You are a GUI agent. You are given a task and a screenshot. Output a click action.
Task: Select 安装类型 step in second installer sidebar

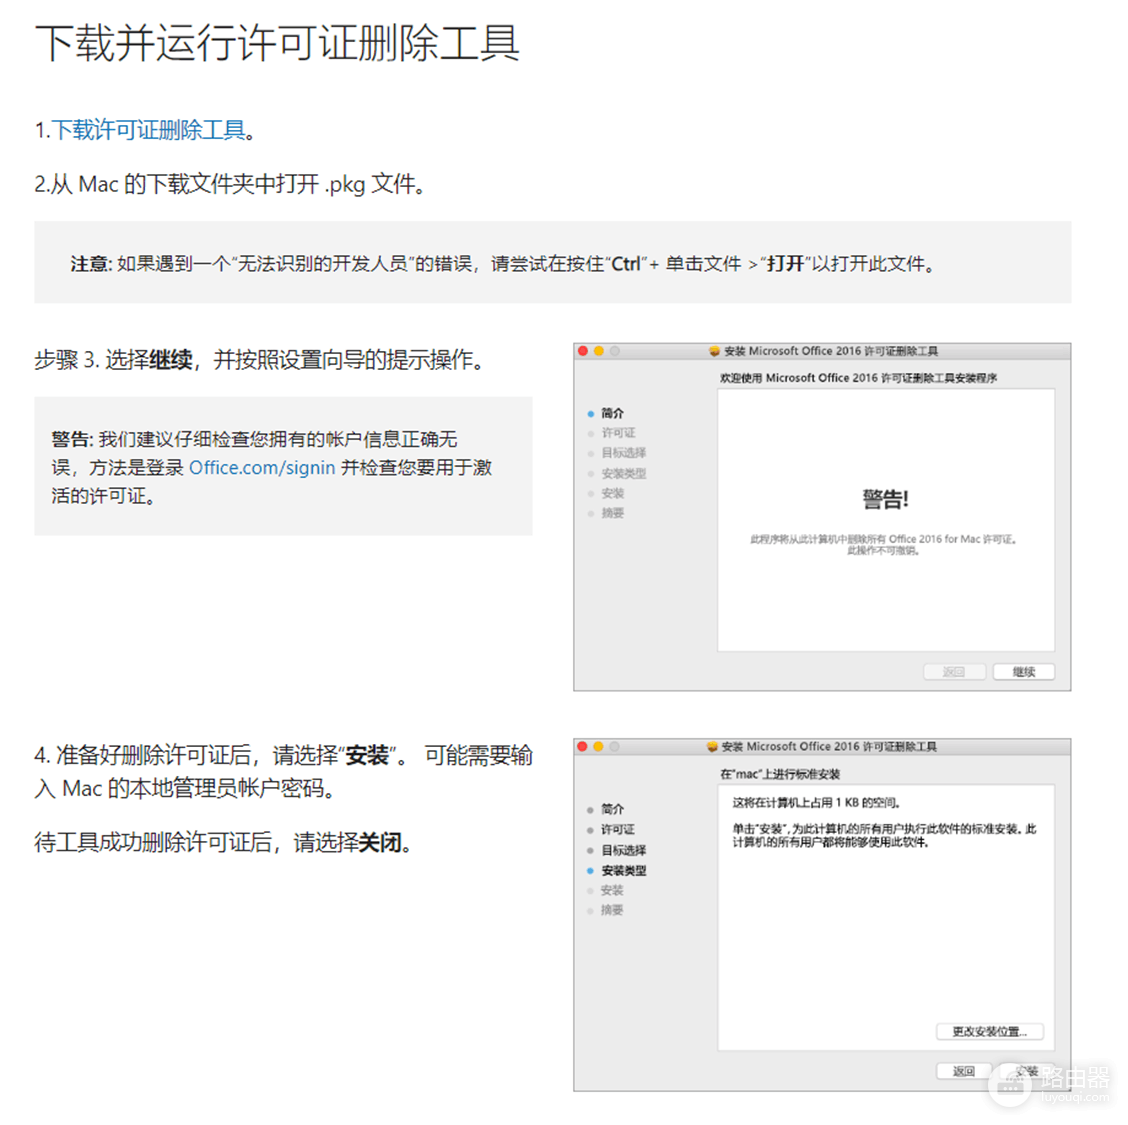click(624, 870)
